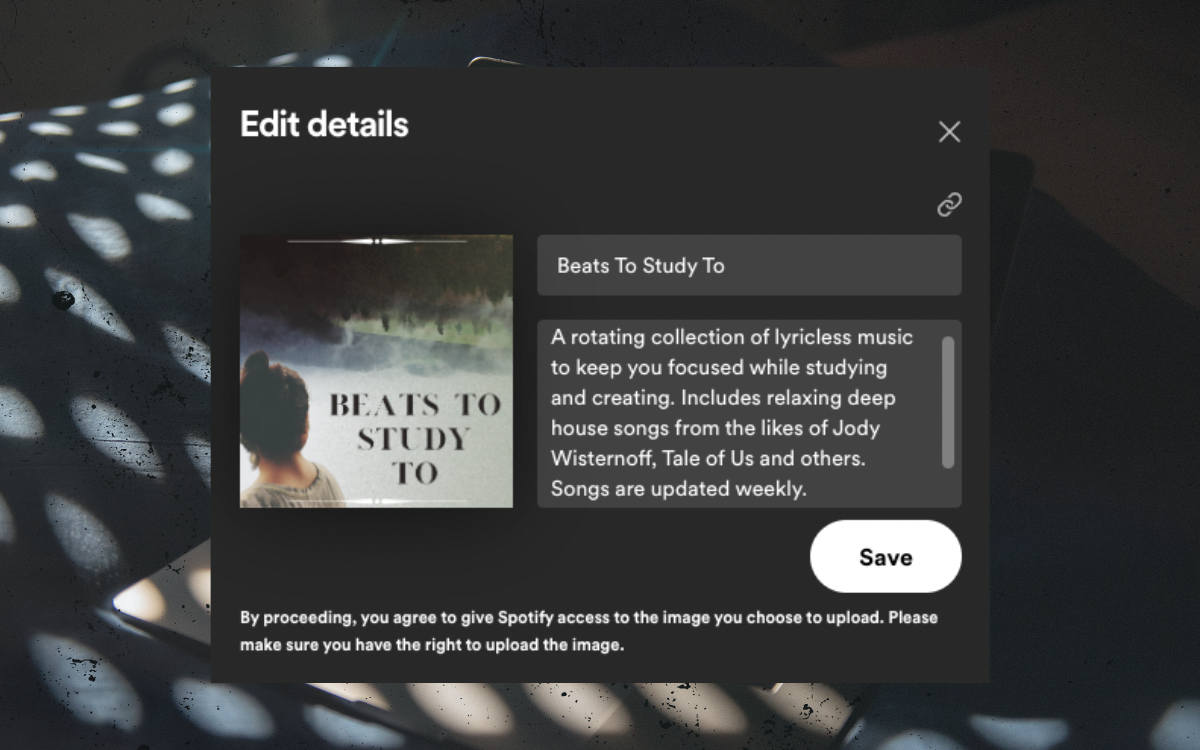Click the copy link chain icon
Screen dimensions: 1200x750
(x=949, y=205)
